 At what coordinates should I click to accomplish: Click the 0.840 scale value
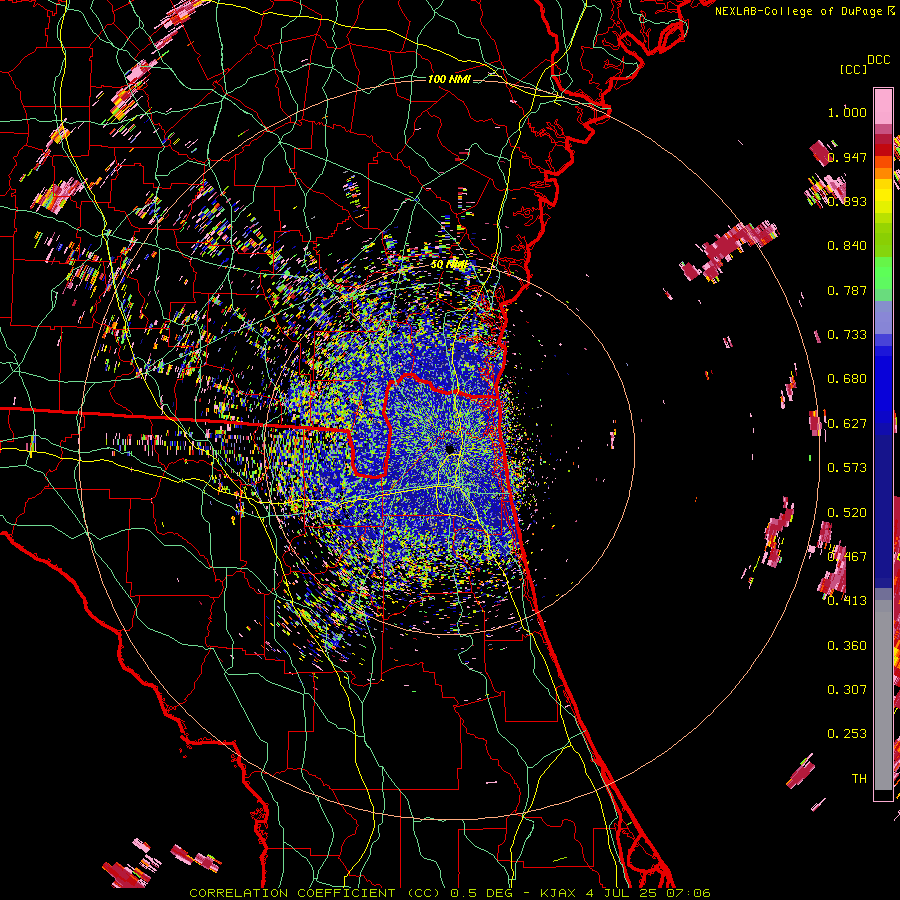847,246
